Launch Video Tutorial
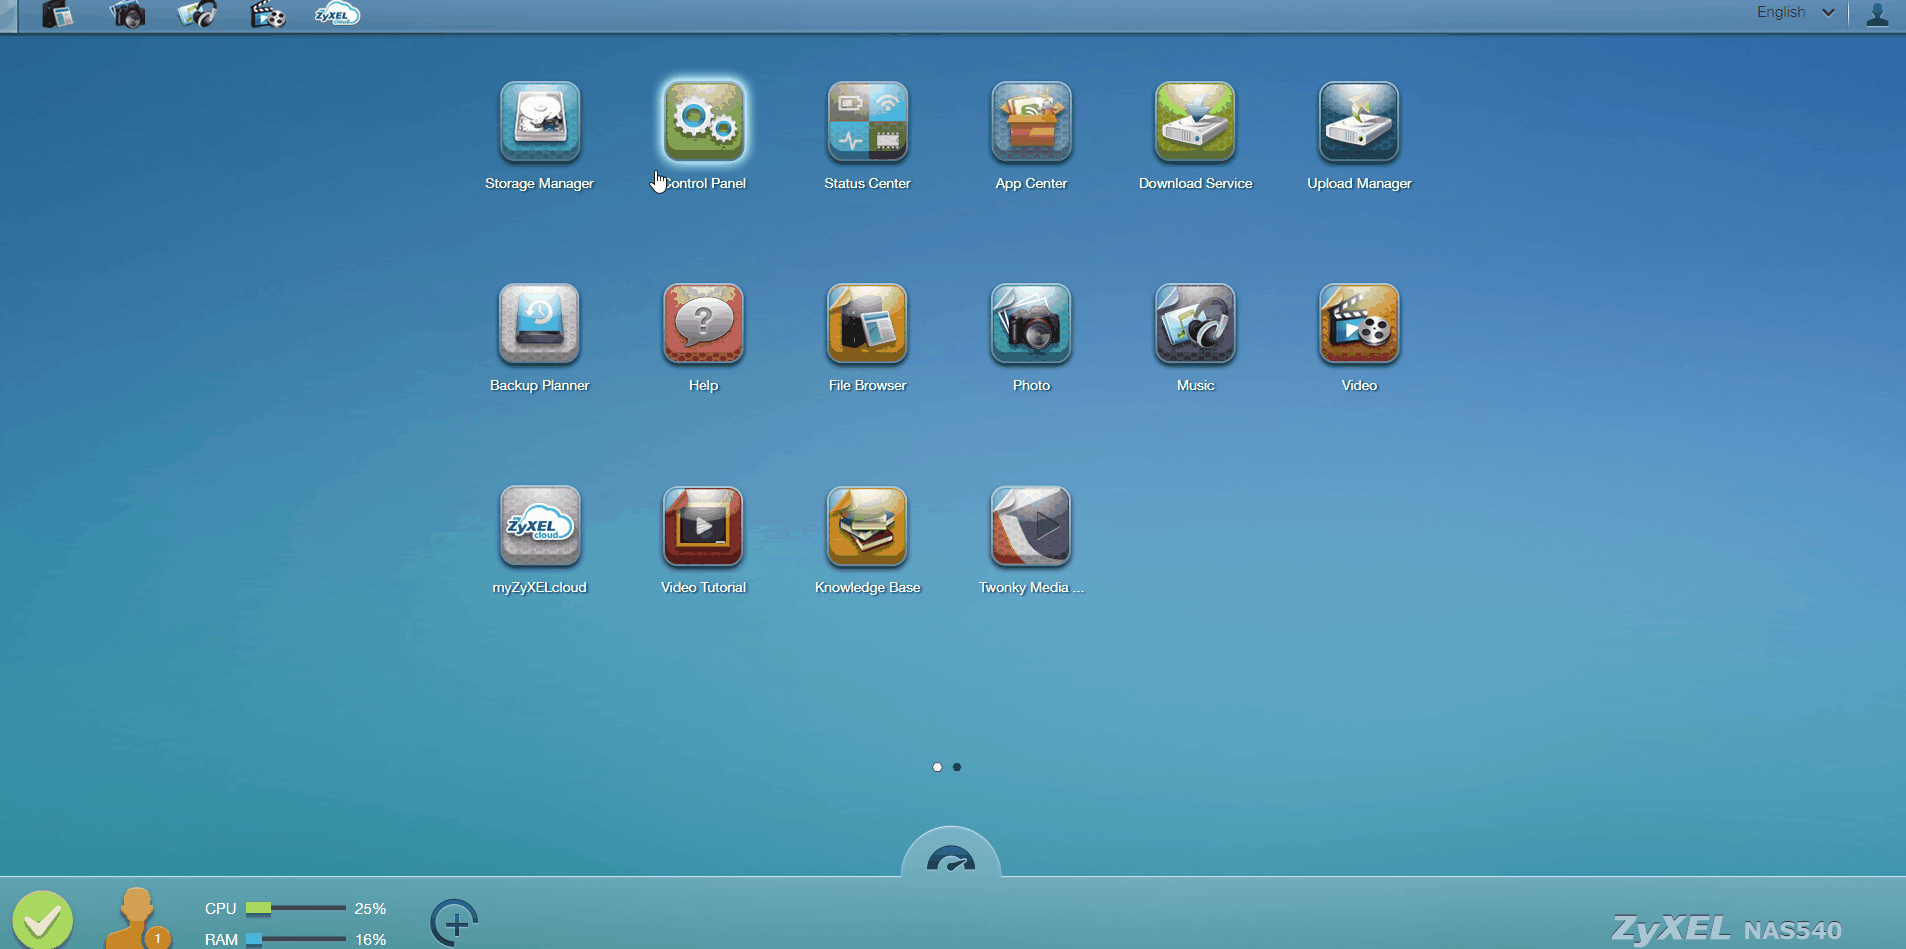The height and width of the screenshot is (949, 1906). point(704,525)
